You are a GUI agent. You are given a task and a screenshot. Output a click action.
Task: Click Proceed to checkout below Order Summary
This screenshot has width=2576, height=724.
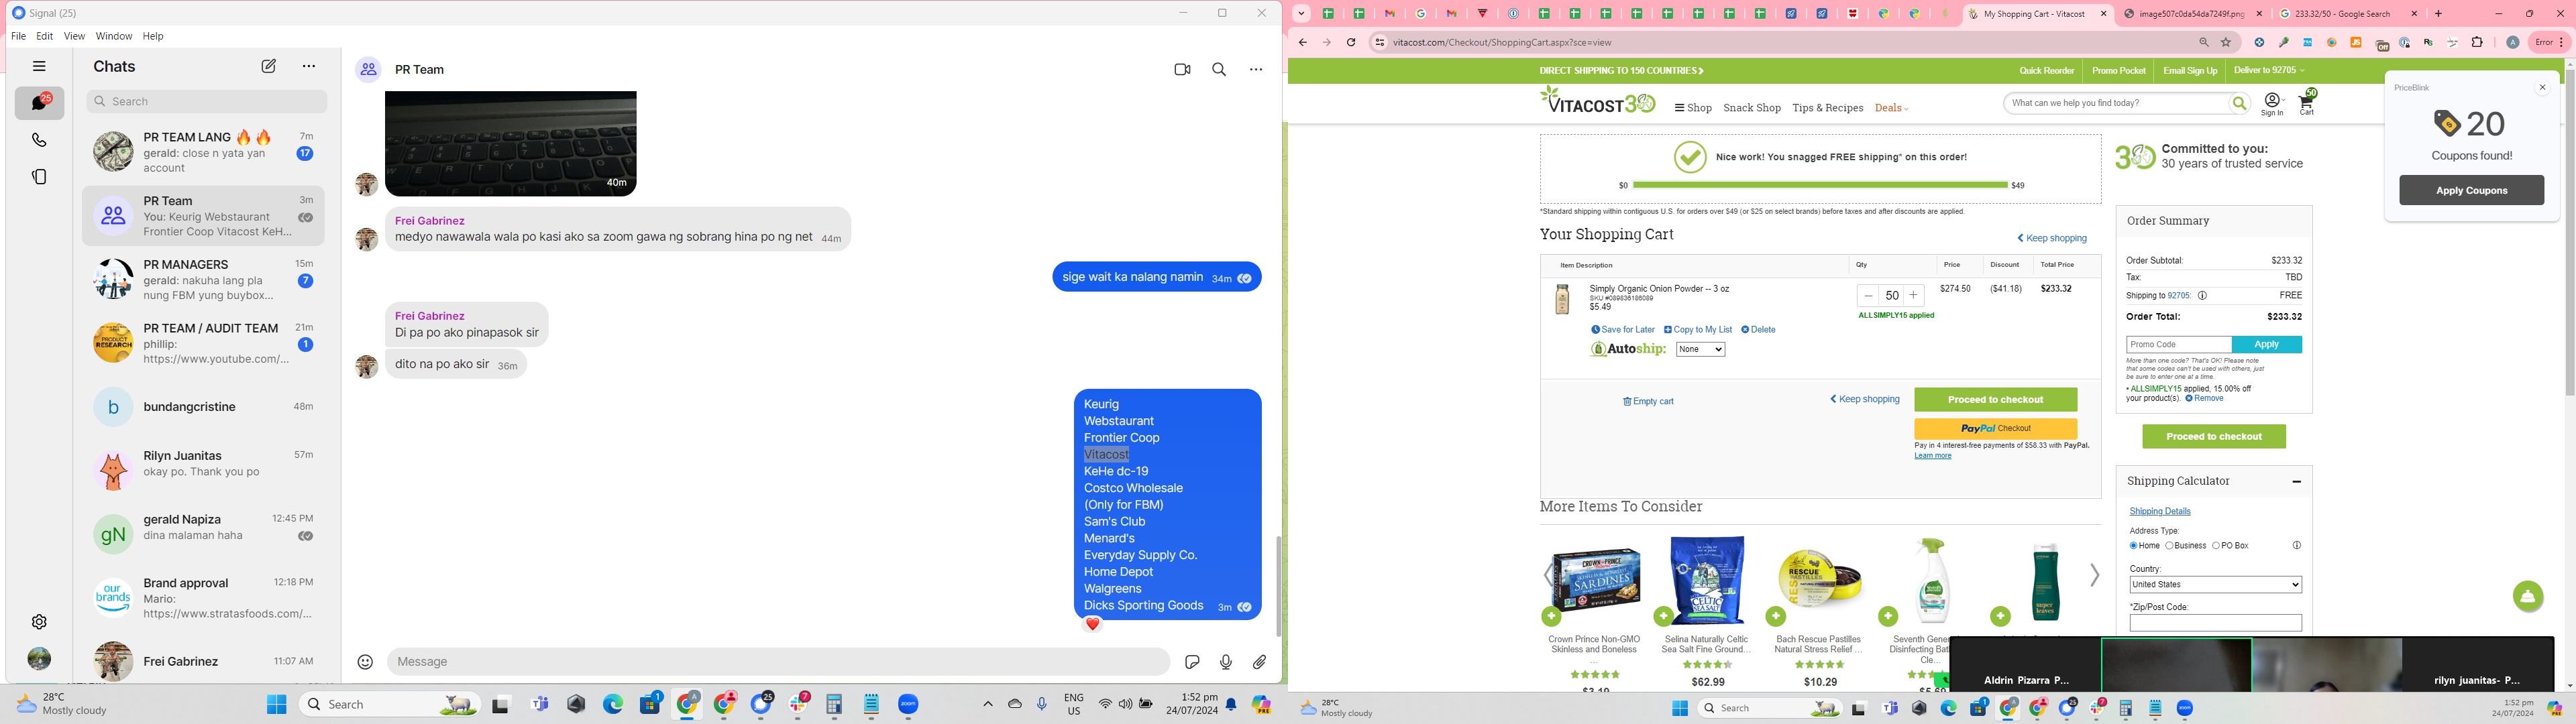coord(2214,437)
